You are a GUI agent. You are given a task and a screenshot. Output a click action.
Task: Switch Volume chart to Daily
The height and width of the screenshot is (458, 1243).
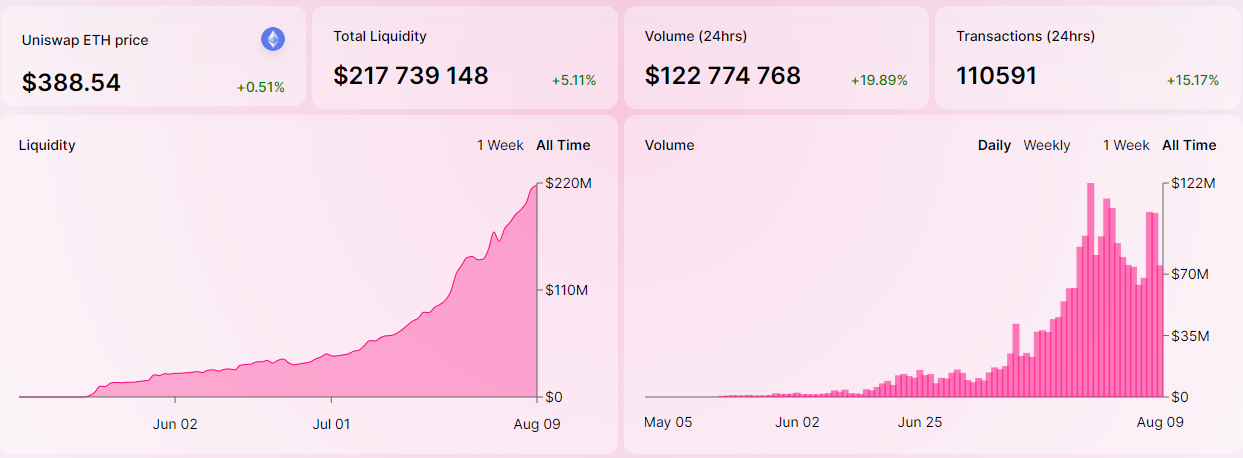[994, 145]
